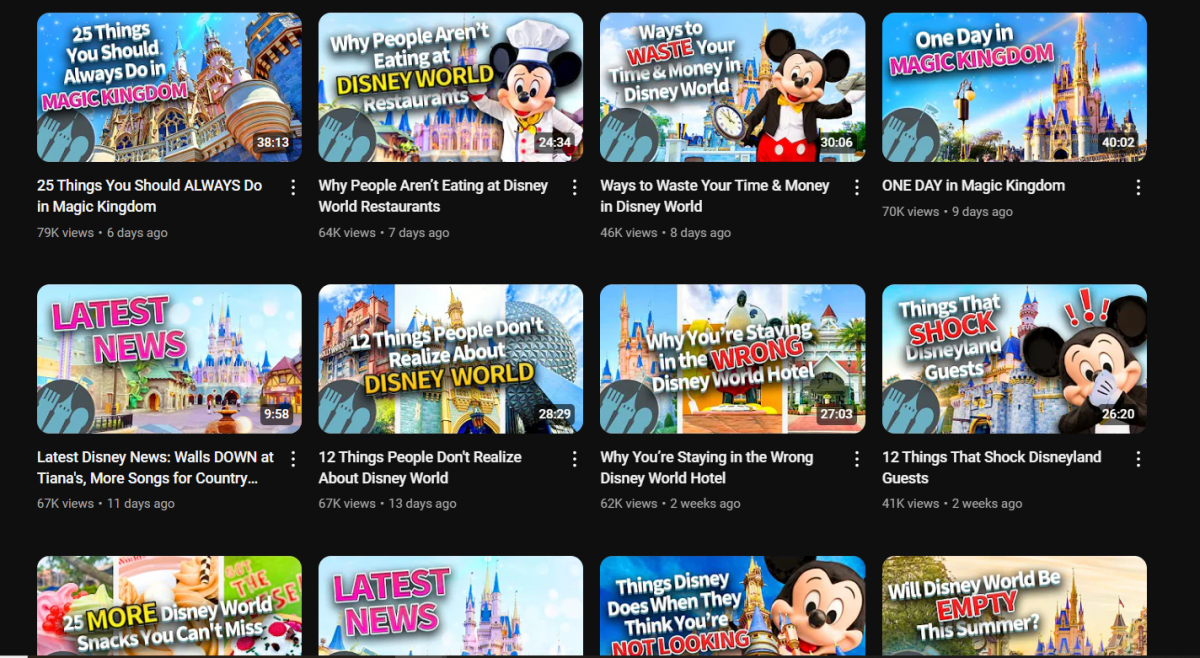Viewport: 1200px width, 658px height.
Task: Open the chef Mickey restaurants video thumbnail
Action: [x=450, y=87]
